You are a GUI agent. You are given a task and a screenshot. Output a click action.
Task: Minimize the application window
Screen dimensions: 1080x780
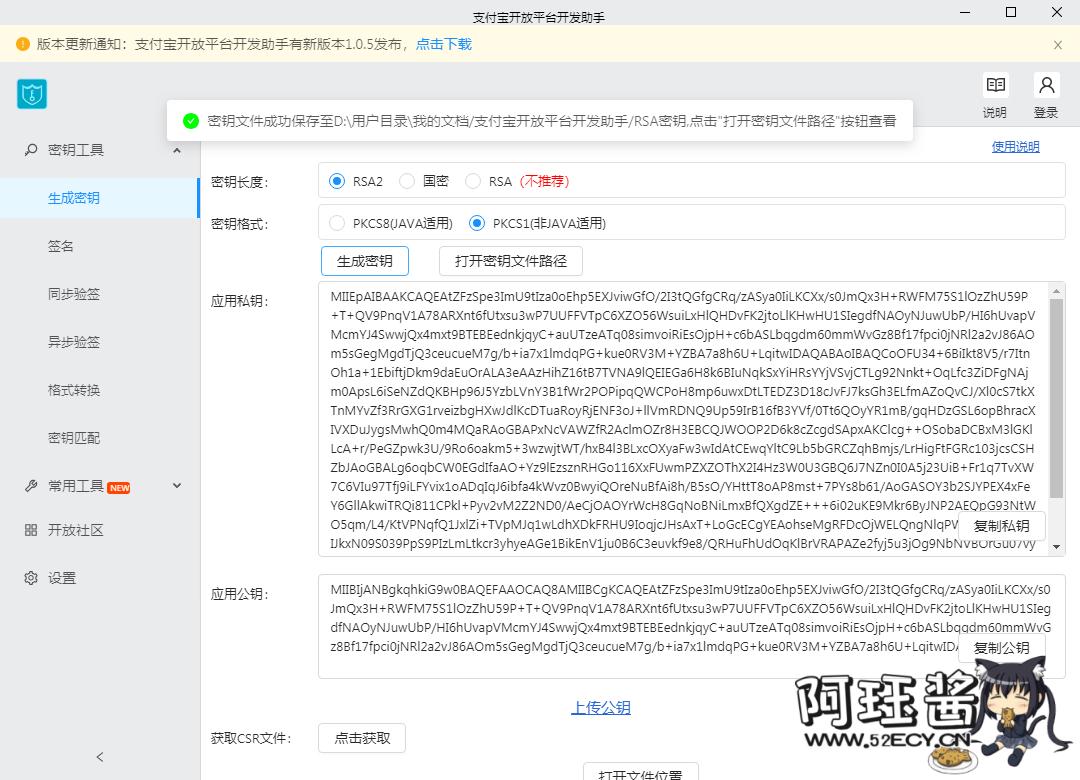click(x=965, y=12)
